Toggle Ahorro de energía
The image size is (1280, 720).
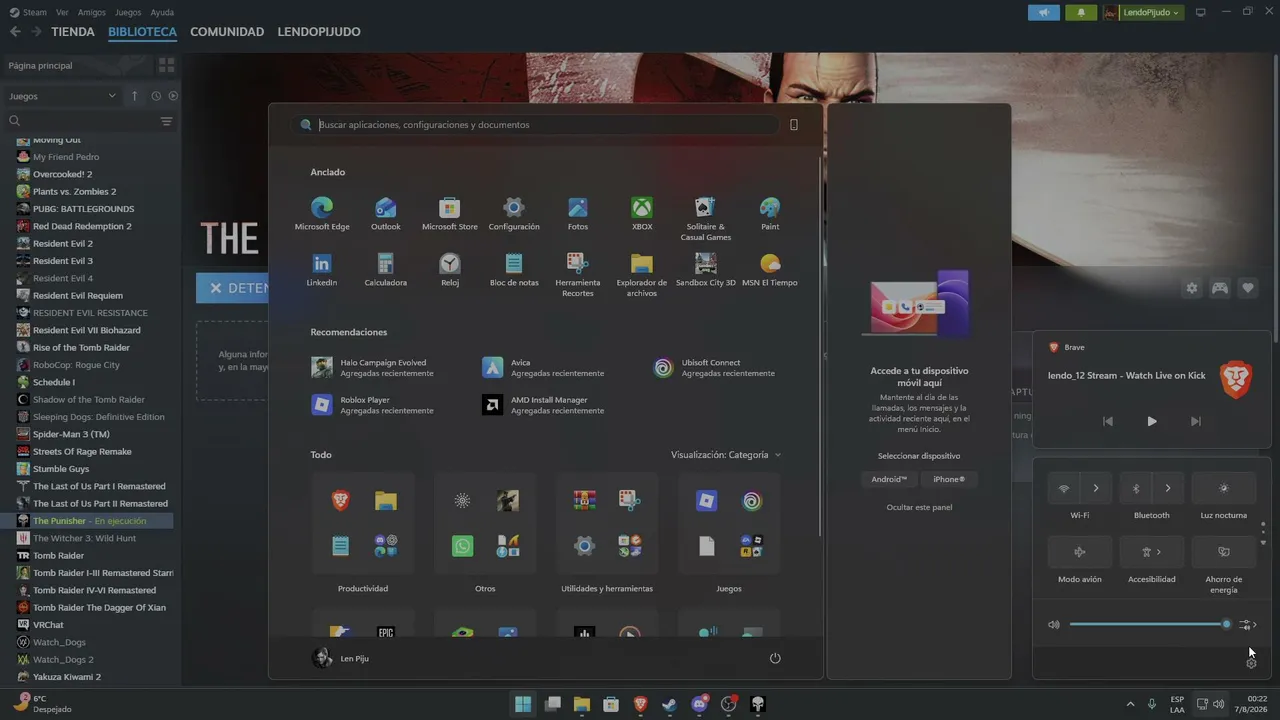(1224, 552)
